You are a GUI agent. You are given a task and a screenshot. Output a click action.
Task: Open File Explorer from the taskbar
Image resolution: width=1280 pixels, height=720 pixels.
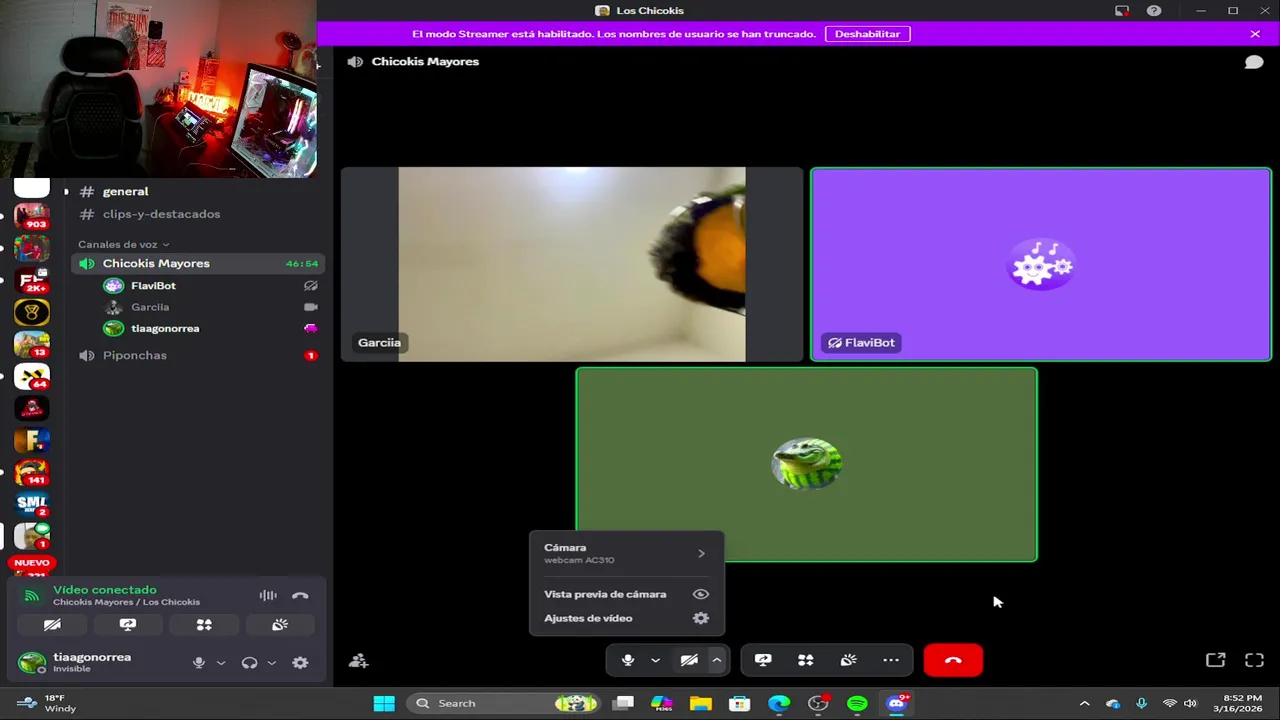pyautogui.click(x=700, y=703)
